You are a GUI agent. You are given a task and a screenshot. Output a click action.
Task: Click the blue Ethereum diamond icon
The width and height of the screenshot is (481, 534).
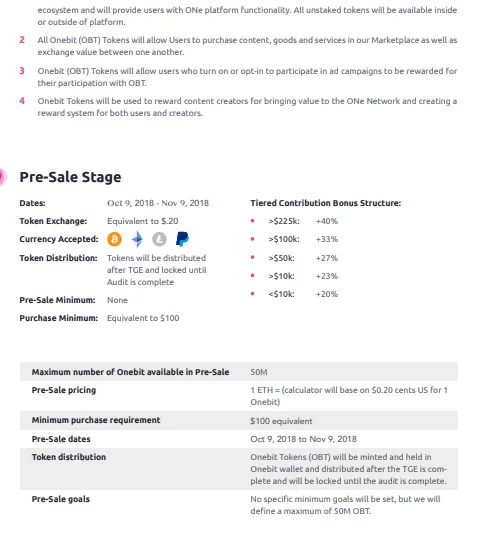pos(137,239)
